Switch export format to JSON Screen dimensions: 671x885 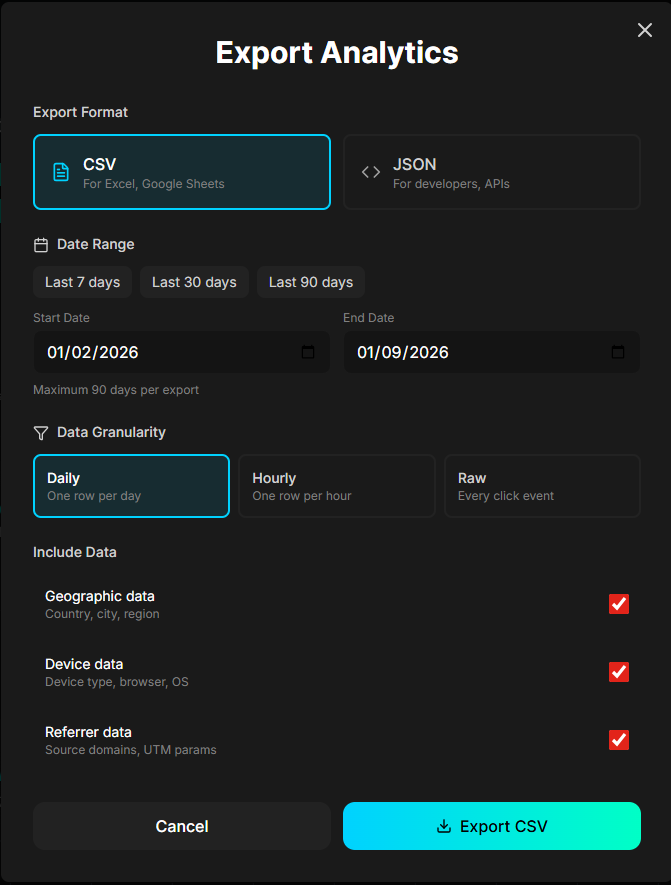[x=491, y=171]
